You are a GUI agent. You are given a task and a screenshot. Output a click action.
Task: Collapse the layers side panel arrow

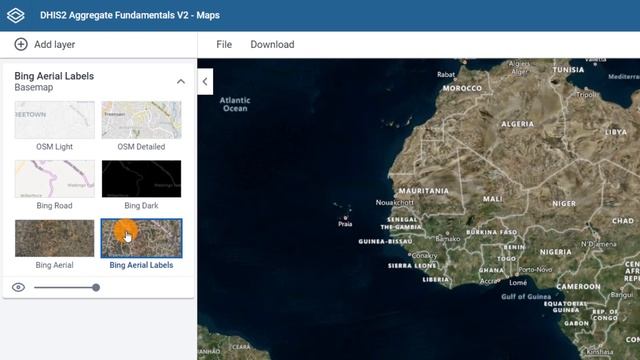coord(205,82)
